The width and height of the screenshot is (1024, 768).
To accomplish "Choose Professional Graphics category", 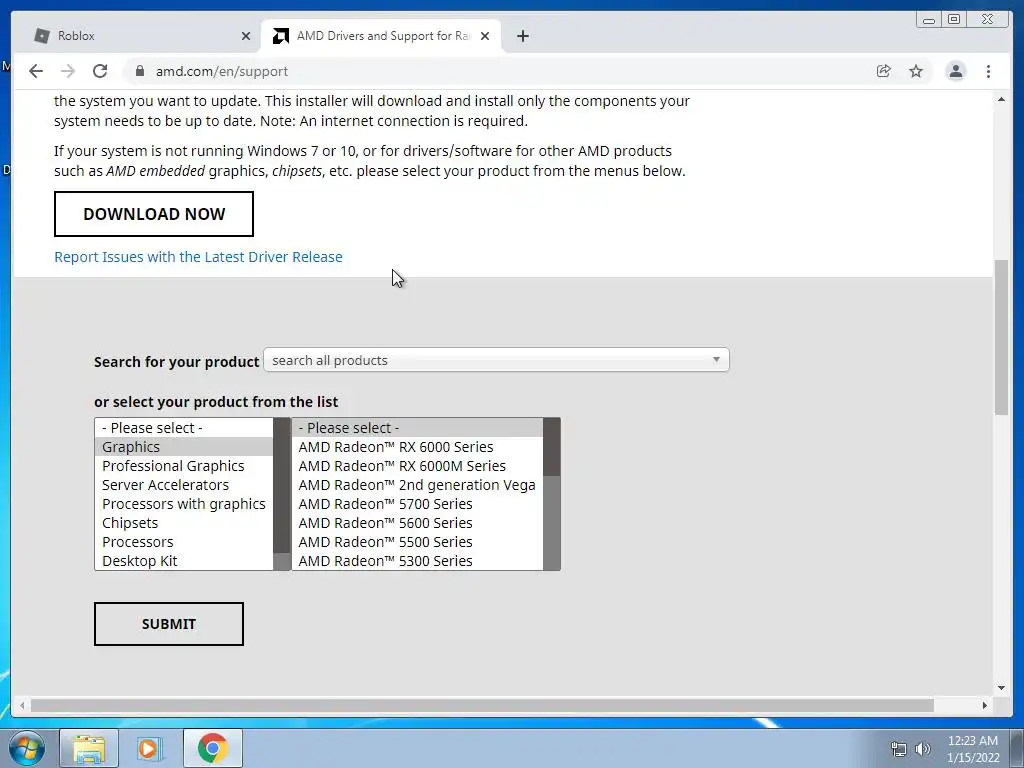I will point(184,466).
